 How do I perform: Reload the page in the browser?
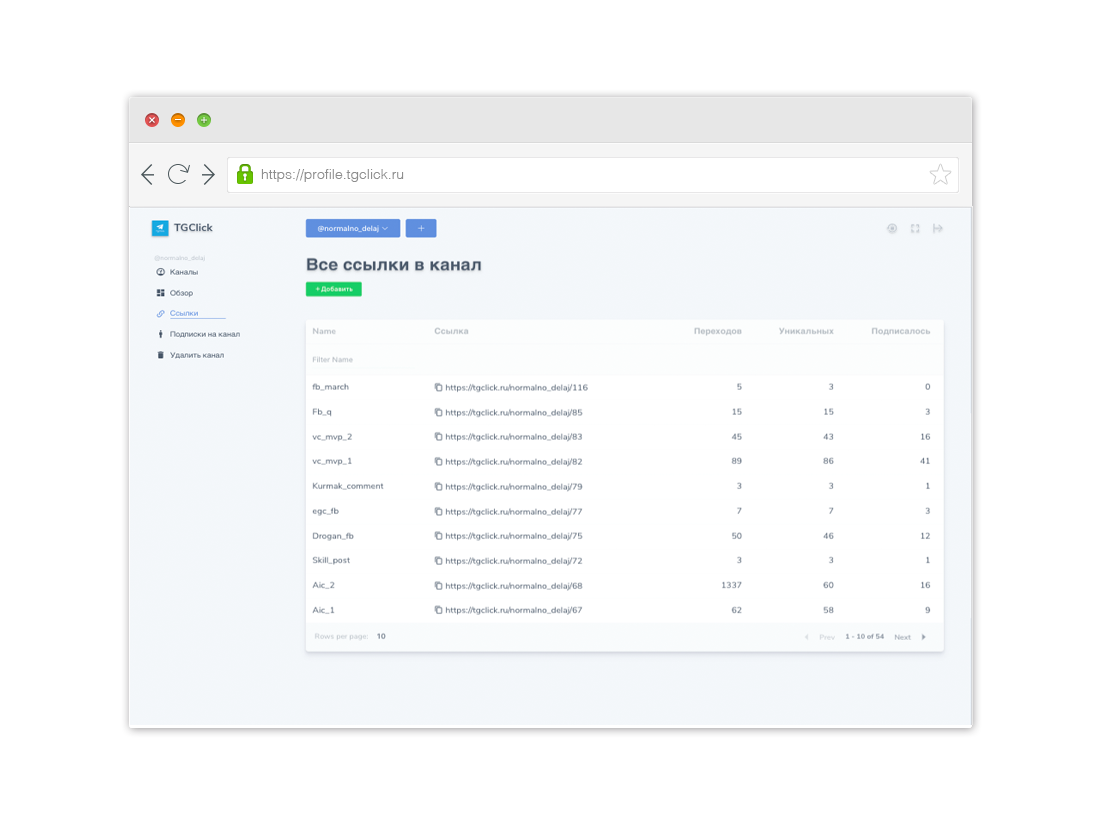[x=178, y=175]
